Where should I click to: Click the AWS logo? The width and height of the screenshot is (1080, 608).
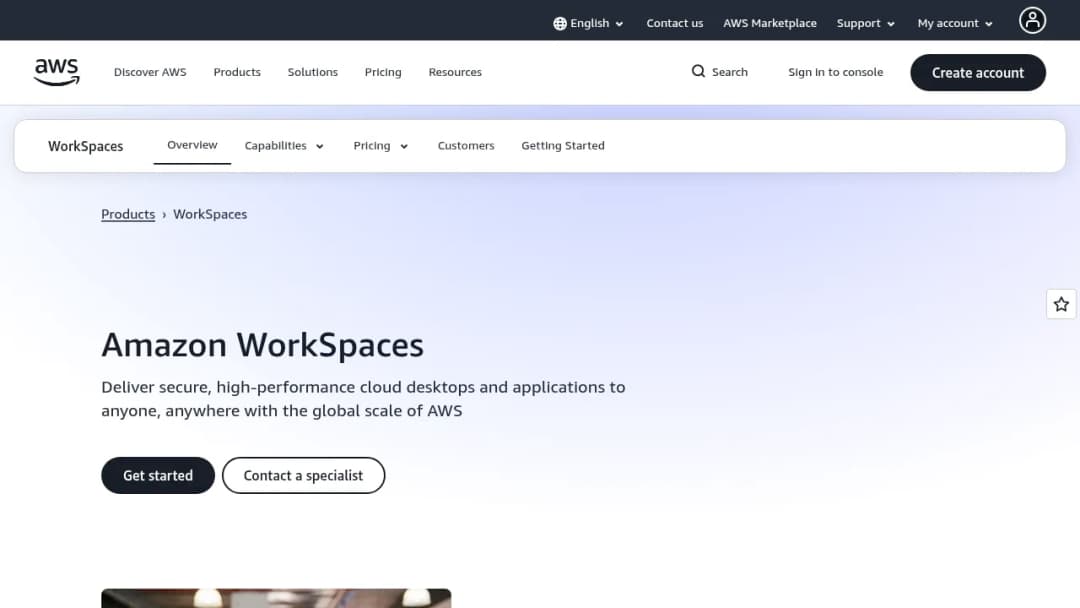point(56,72)
